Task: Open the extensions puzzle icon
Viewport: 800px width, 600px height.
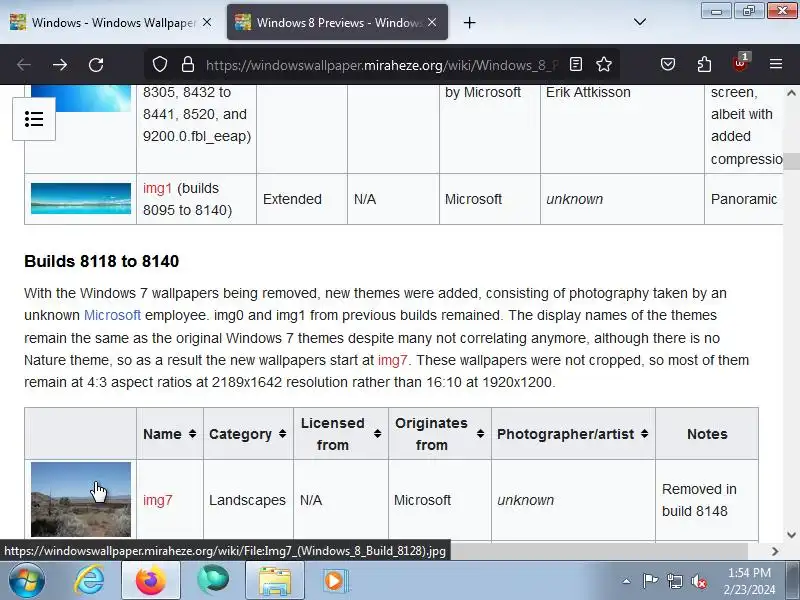Action: click(x=704, y=64)
